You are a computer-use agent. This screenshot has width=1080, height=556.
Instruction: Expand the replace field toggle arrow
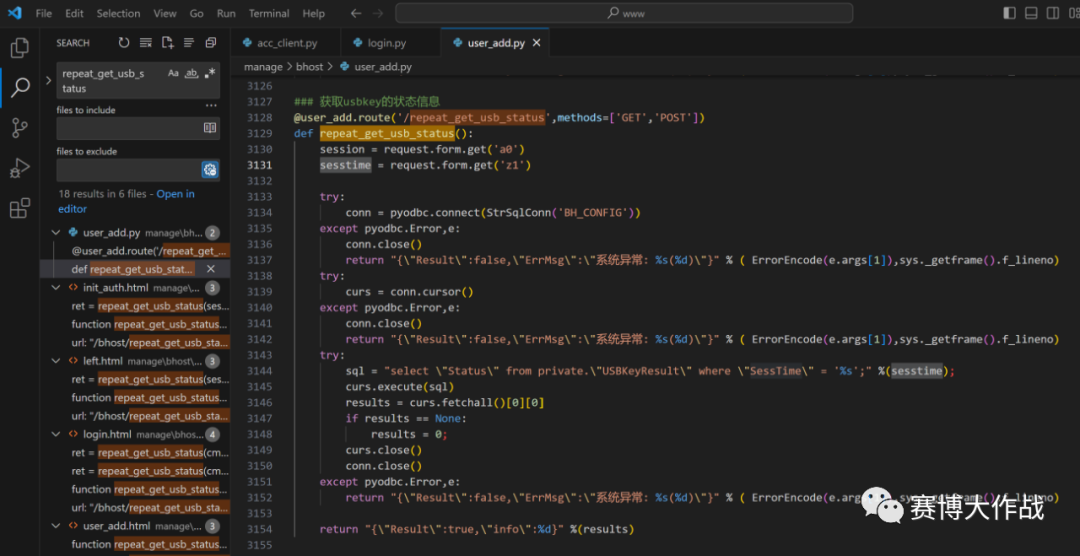tap(48, 81)
